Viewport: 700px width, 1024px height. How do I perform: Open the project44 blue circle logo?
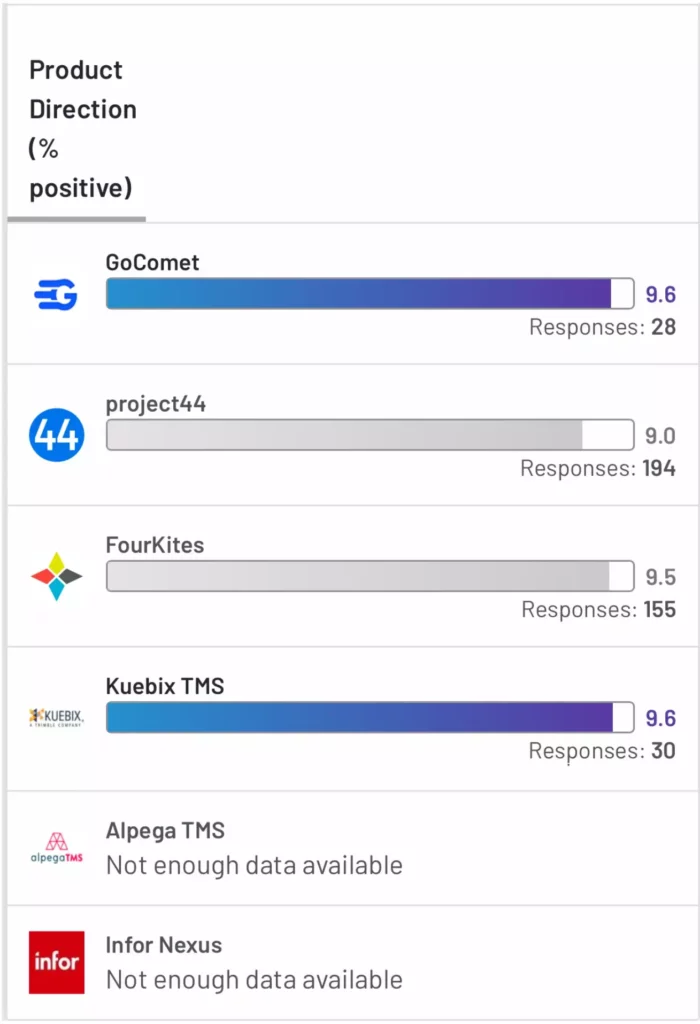pos(57,435)
